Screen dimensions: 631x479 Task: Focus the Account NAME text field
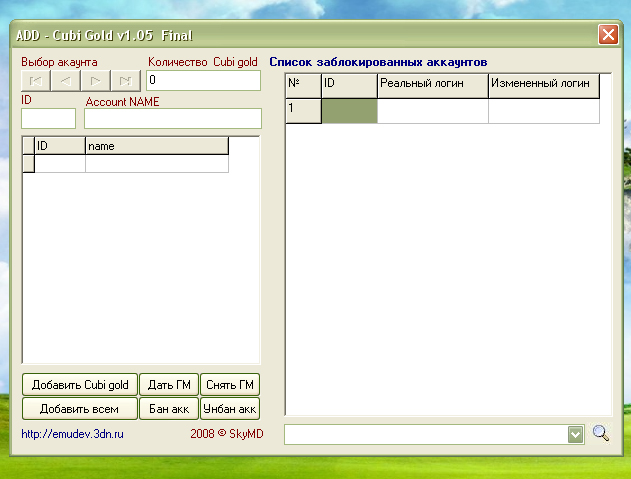pyautogui.click(x=172, y=118)
